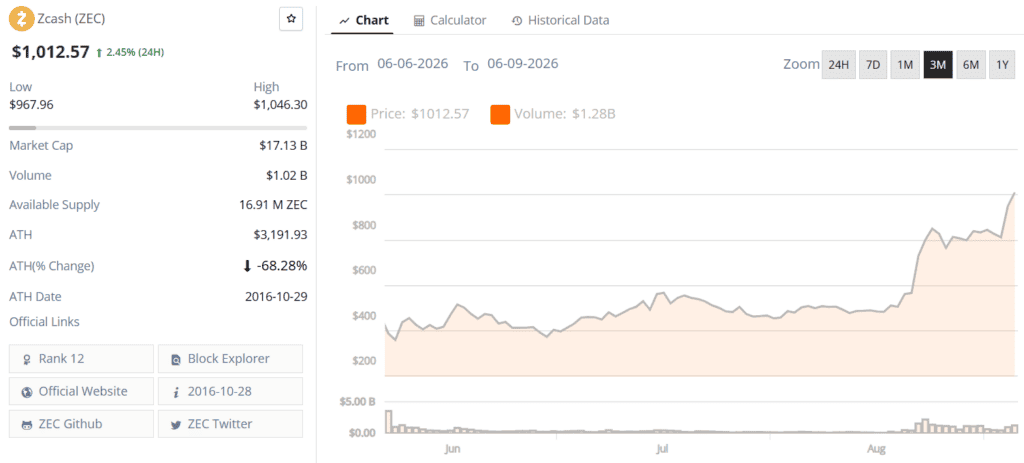Screen dimensions: 1024x463
Task: Add Zcash to favorites with star button
Action: [x=291, y=19]
